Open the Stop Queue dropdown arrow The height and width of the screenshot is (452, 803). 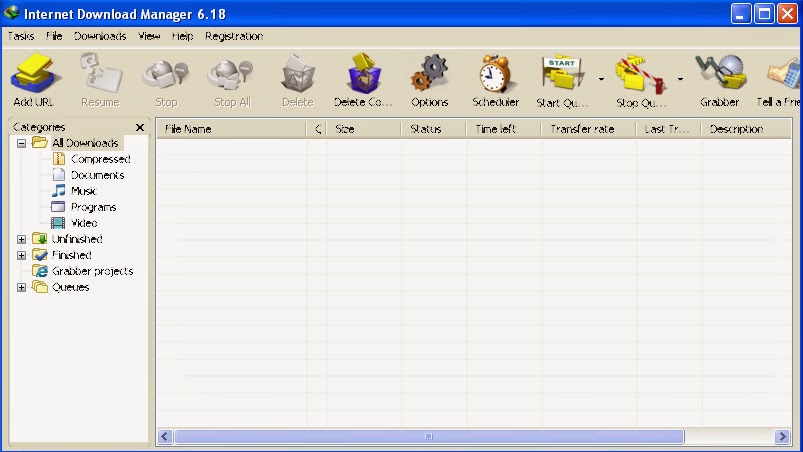681,78
